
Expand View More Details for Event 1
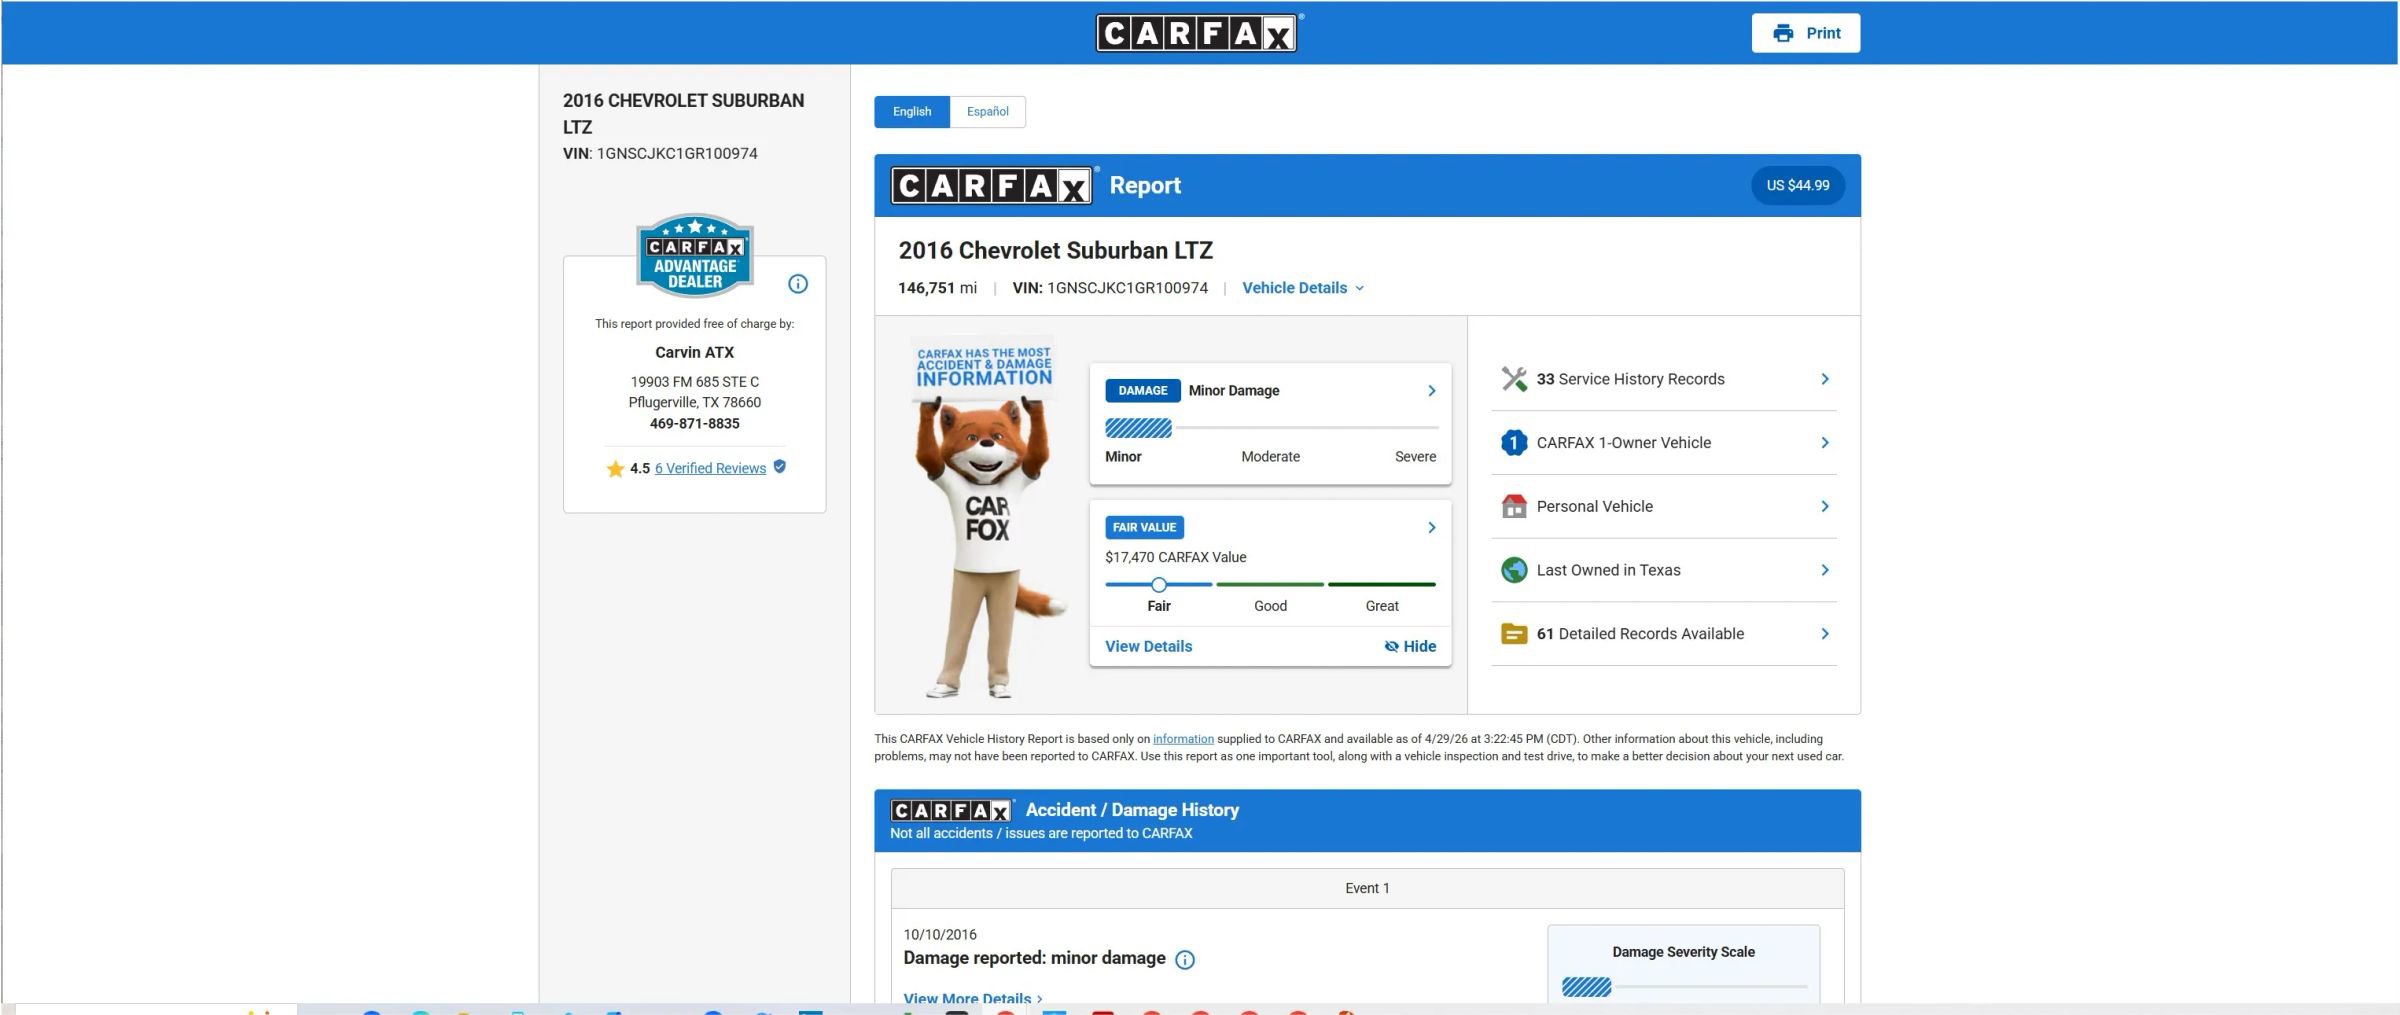pyautogui.click(x=973, y=998)
